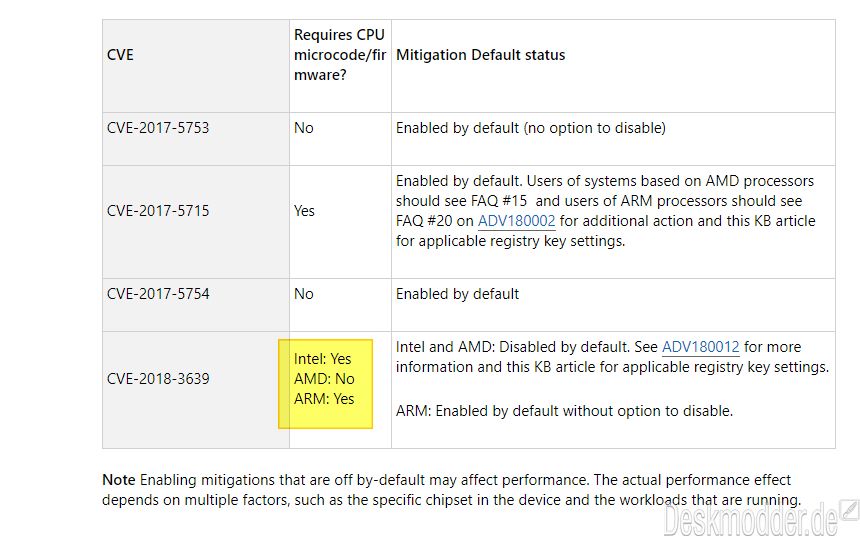Click the highlighted Intel: Yes text
This screenshot has width=860, height=536.
[x=322, y=359]
